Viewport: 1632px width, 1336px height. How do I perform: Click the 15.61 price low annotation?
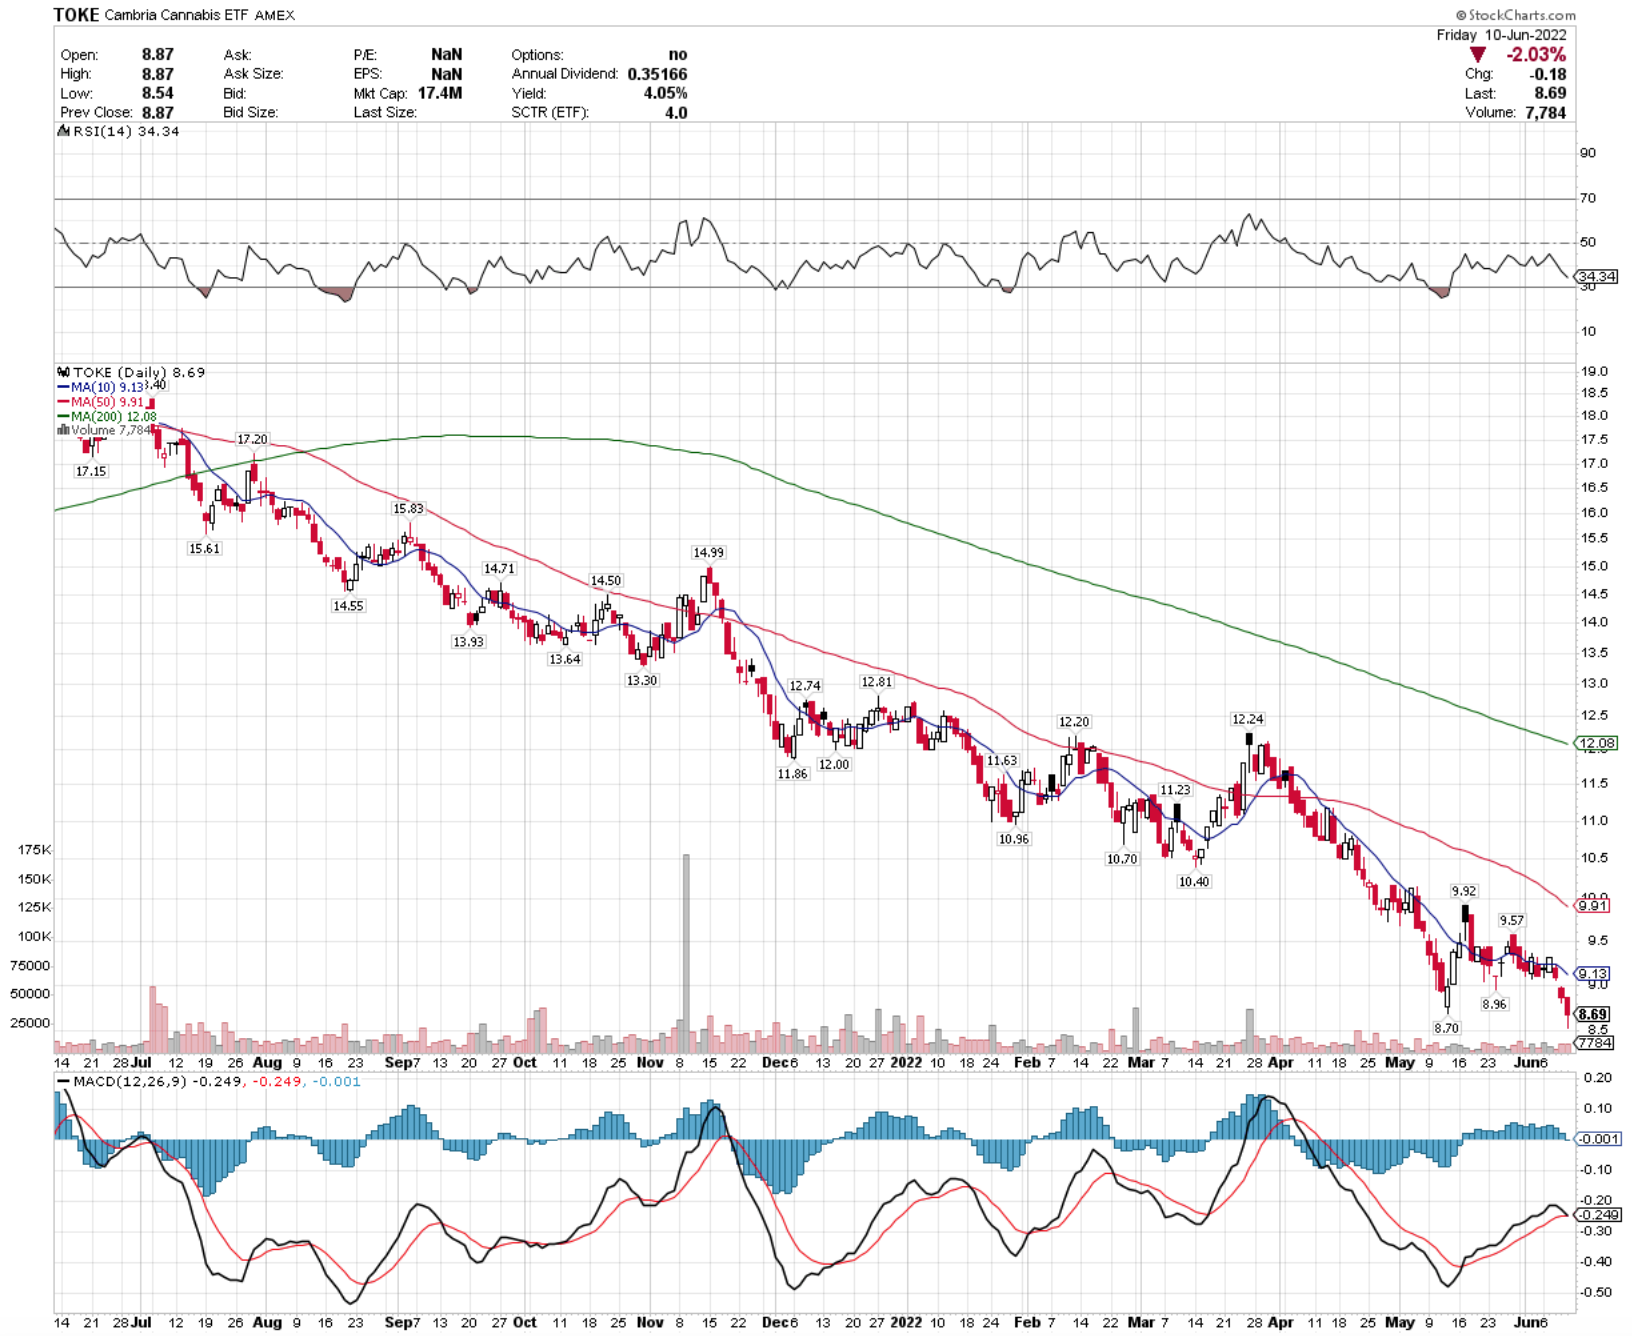pos(204,548)
